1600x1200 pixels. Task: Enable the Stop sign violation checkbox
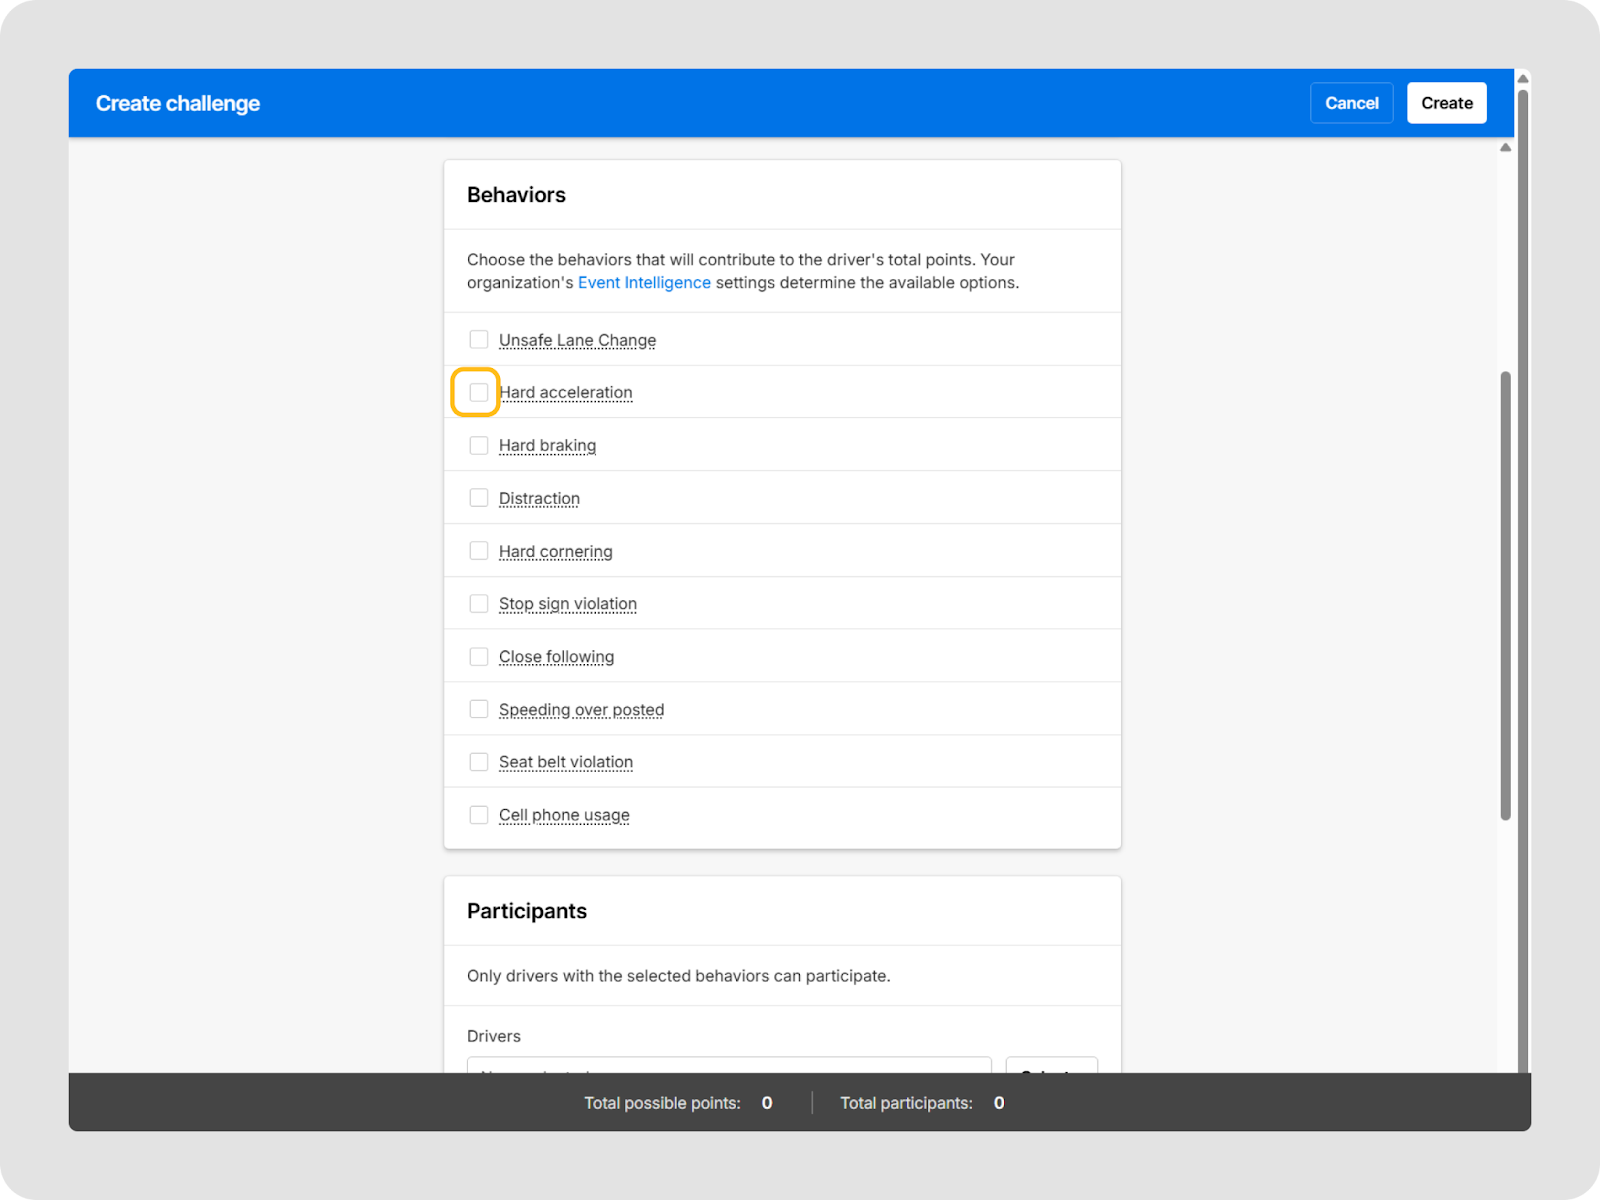pyautogui.click(x=479, y=604)
